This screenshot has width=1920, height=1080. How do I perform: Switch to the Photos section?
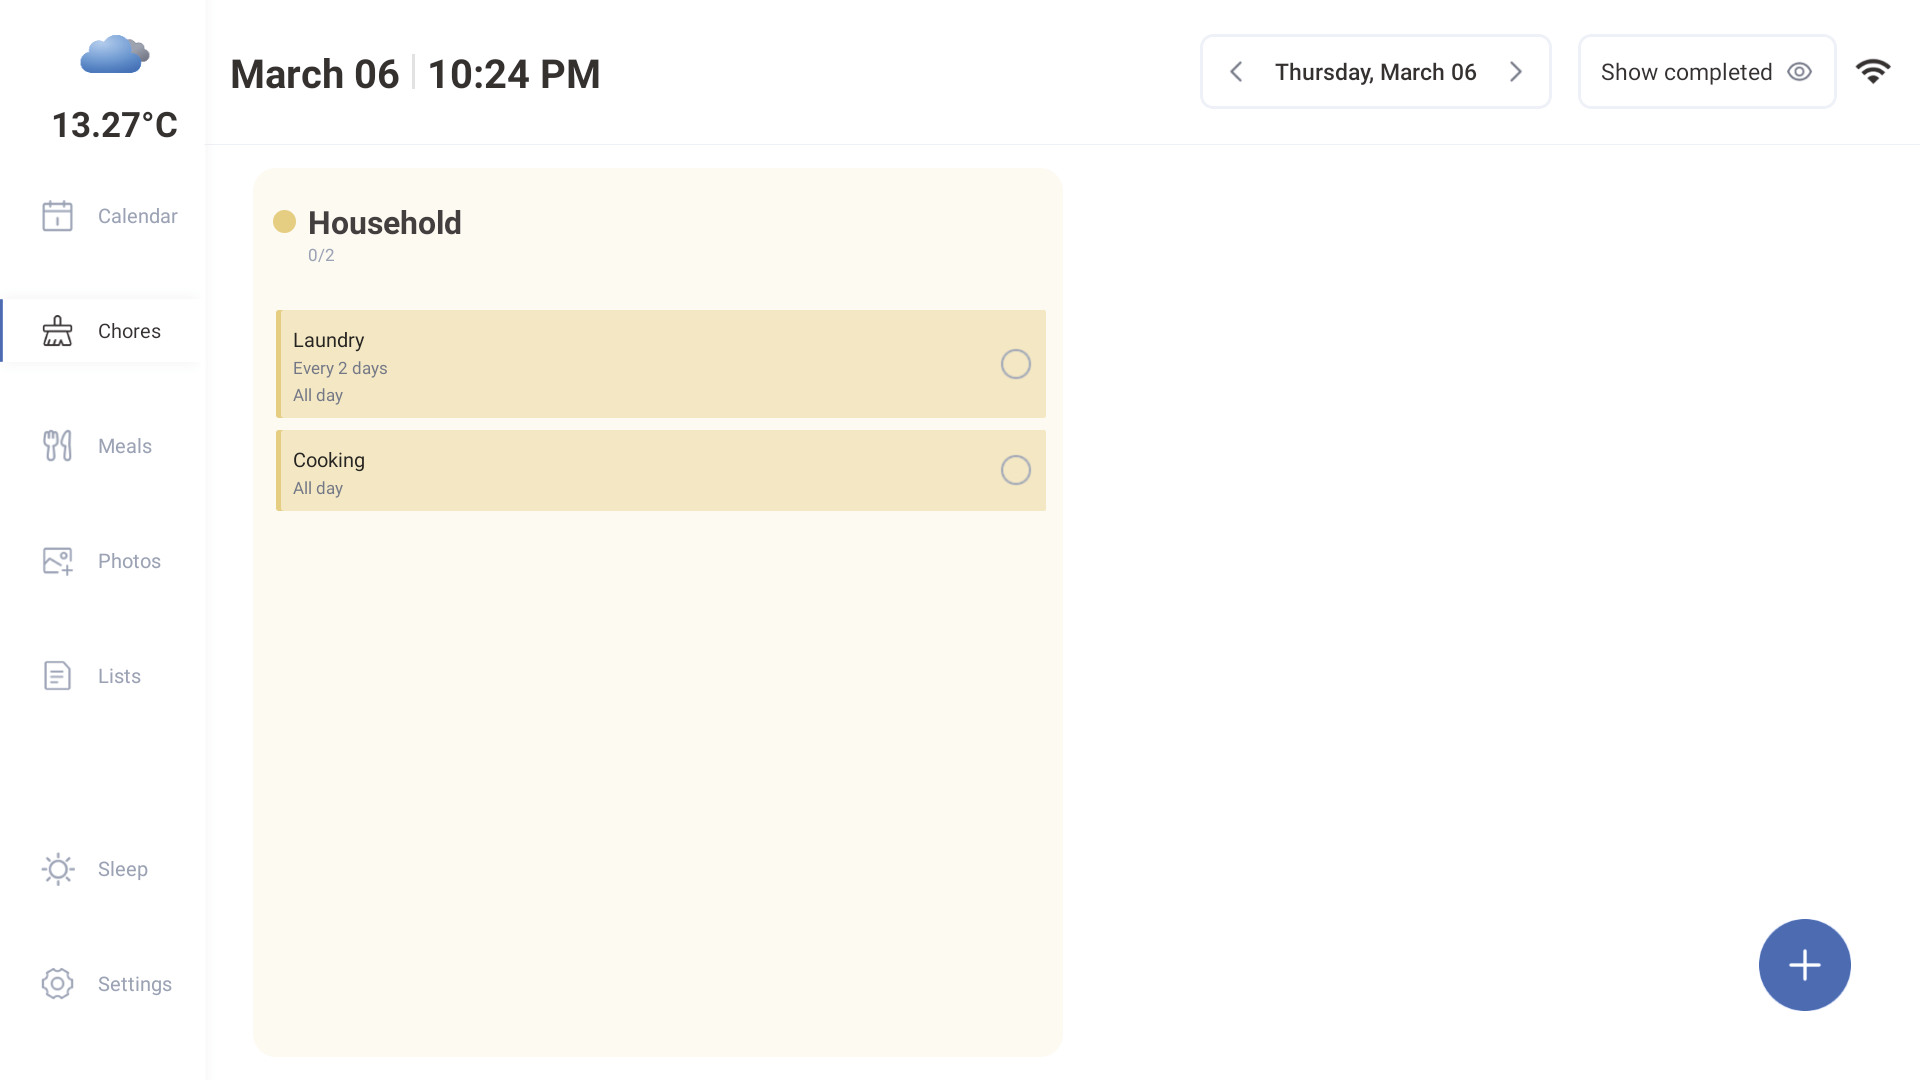tap(129, 561)
